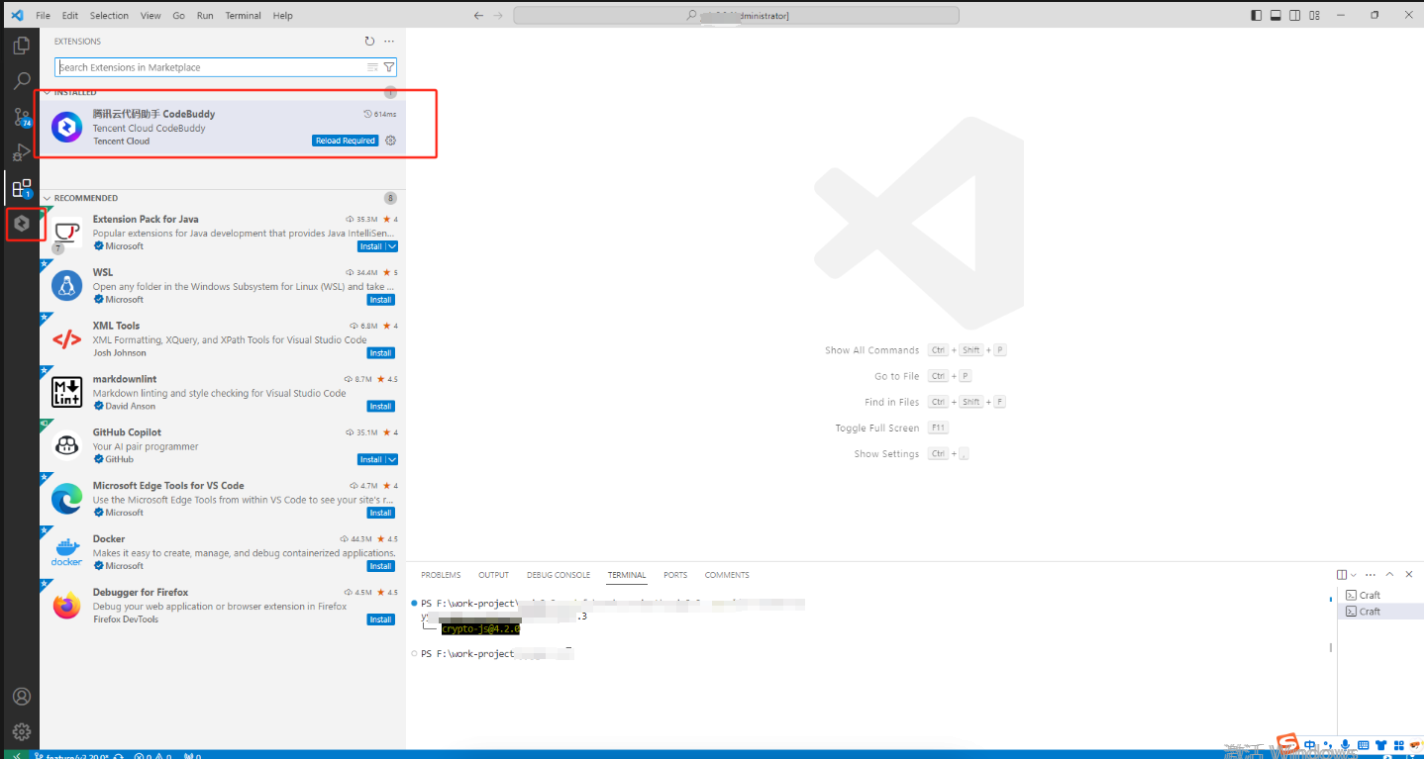1424x759 pixels.
Task: Open the Search view in activity bar
Action: tap(21, 81)
